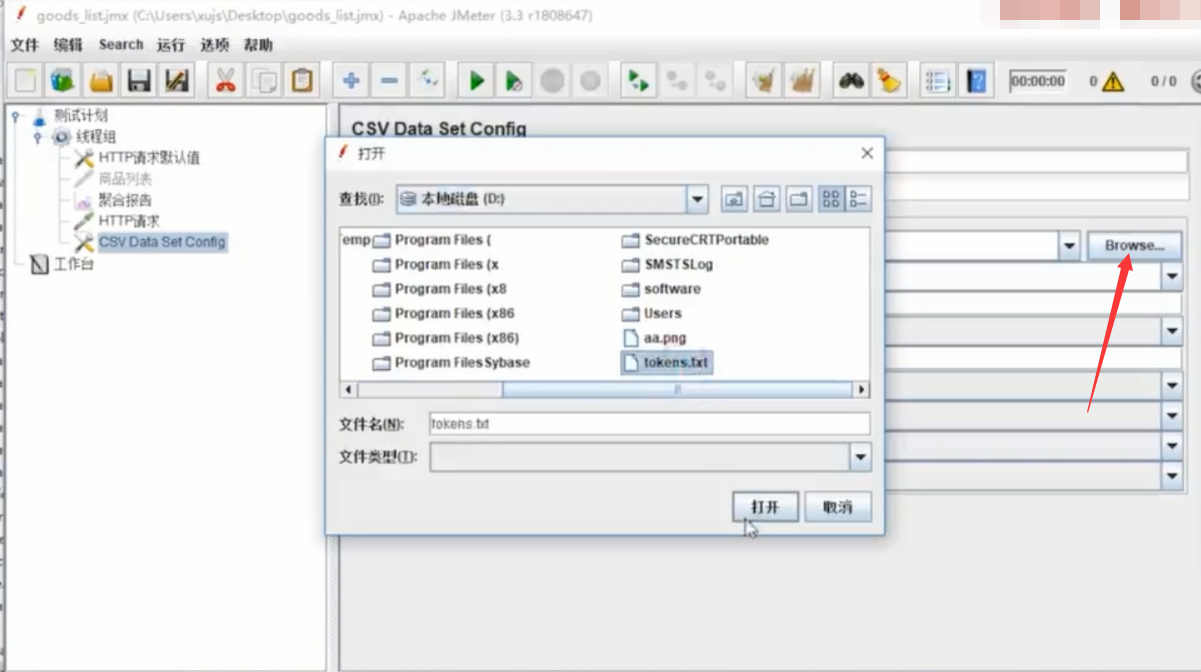1201x672 pixels.
Task: Open the Templates toolbar icon
Action: click(x=63, y=81)
